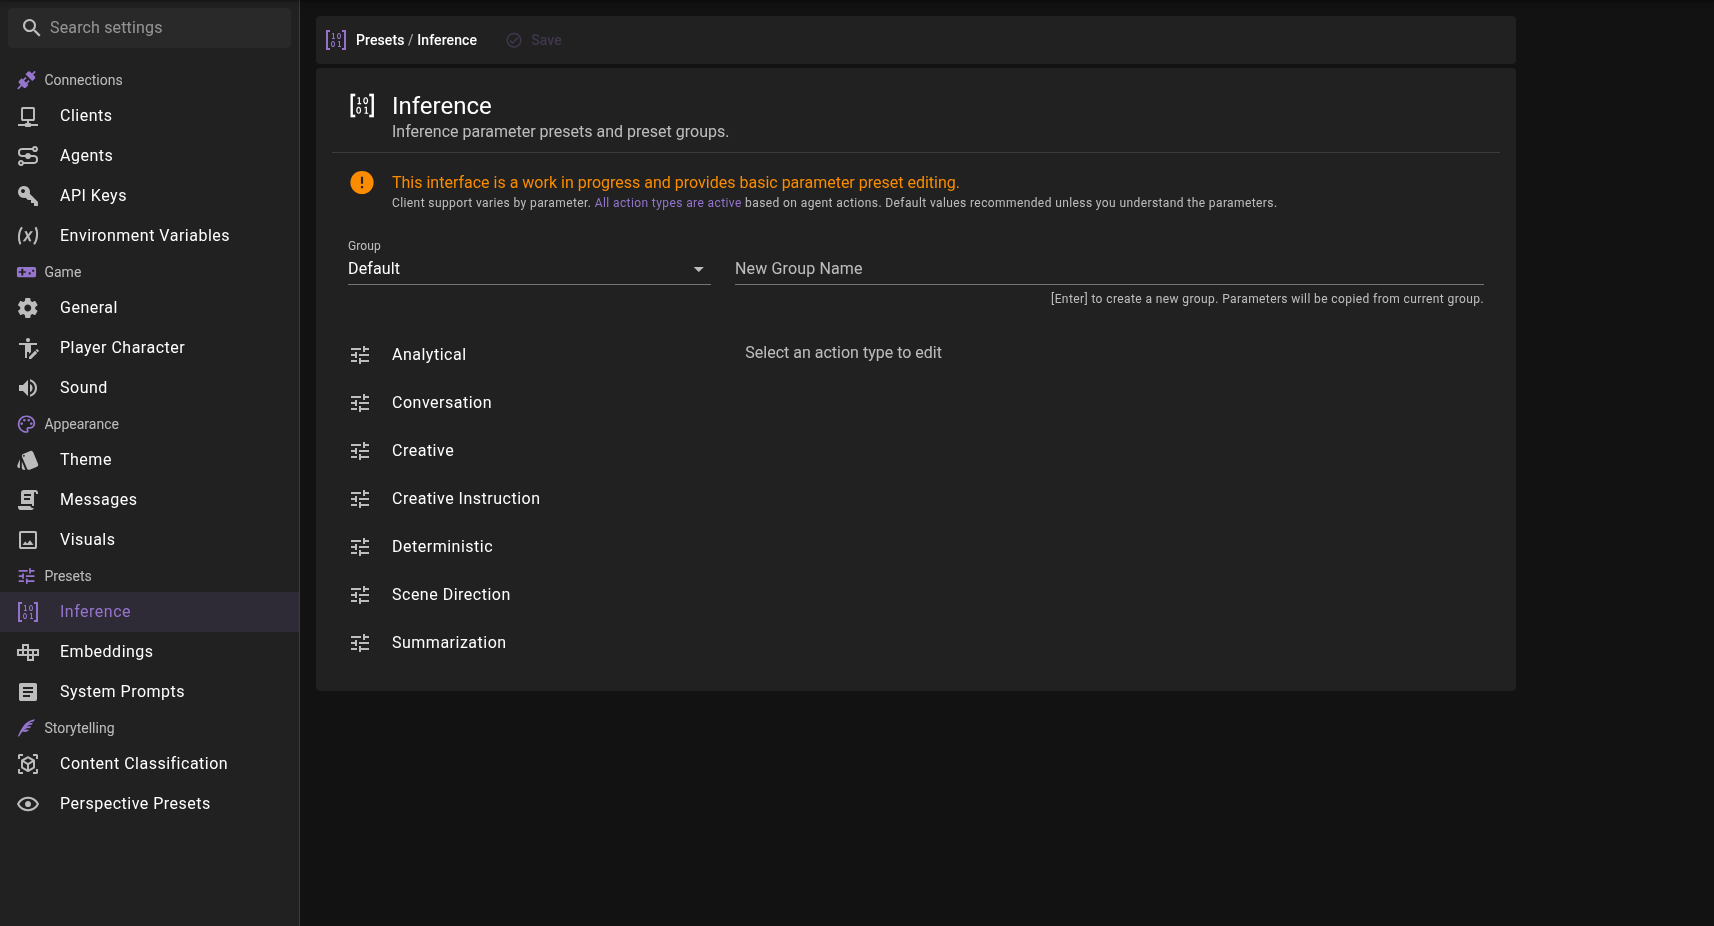This screenshot has height=926, width=1714.
Task: Click the tune icon beside Analytical
Action: [360, 355]
